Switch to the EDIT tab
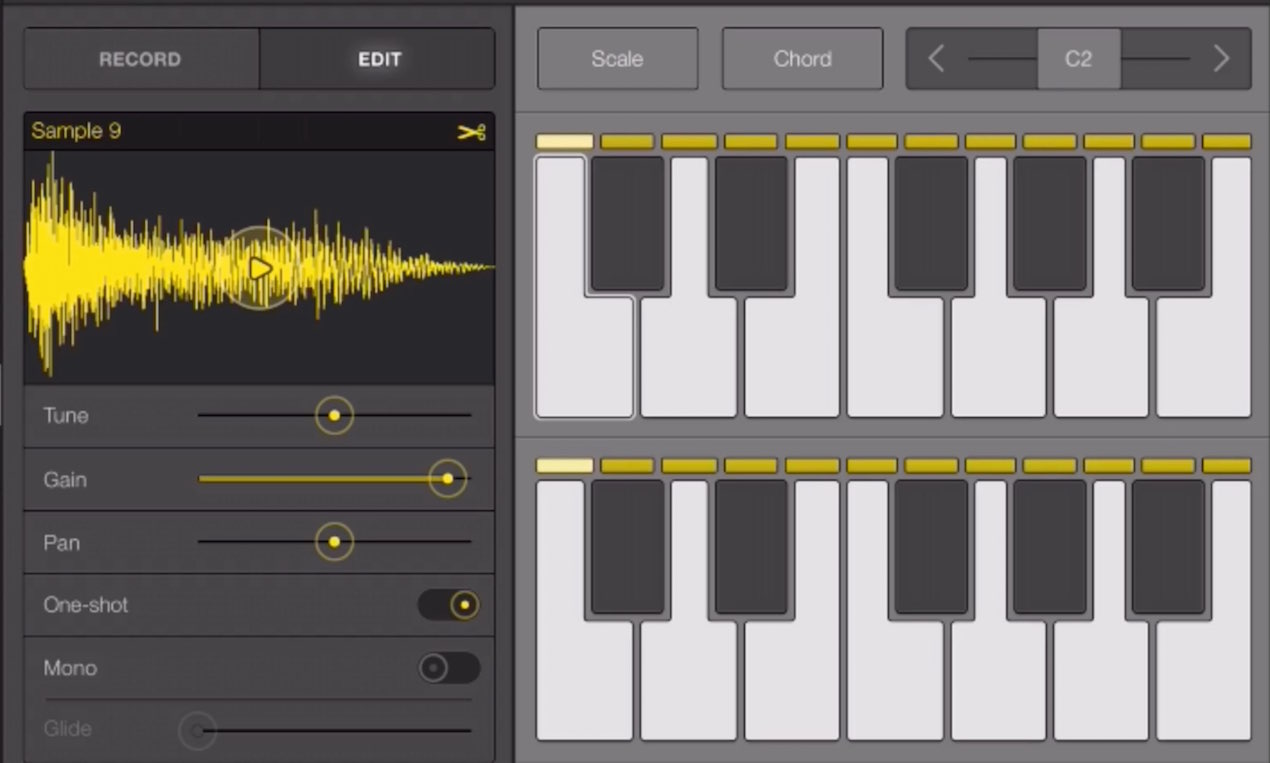The width and height of the screenshot is (1270, 763). 378,59
